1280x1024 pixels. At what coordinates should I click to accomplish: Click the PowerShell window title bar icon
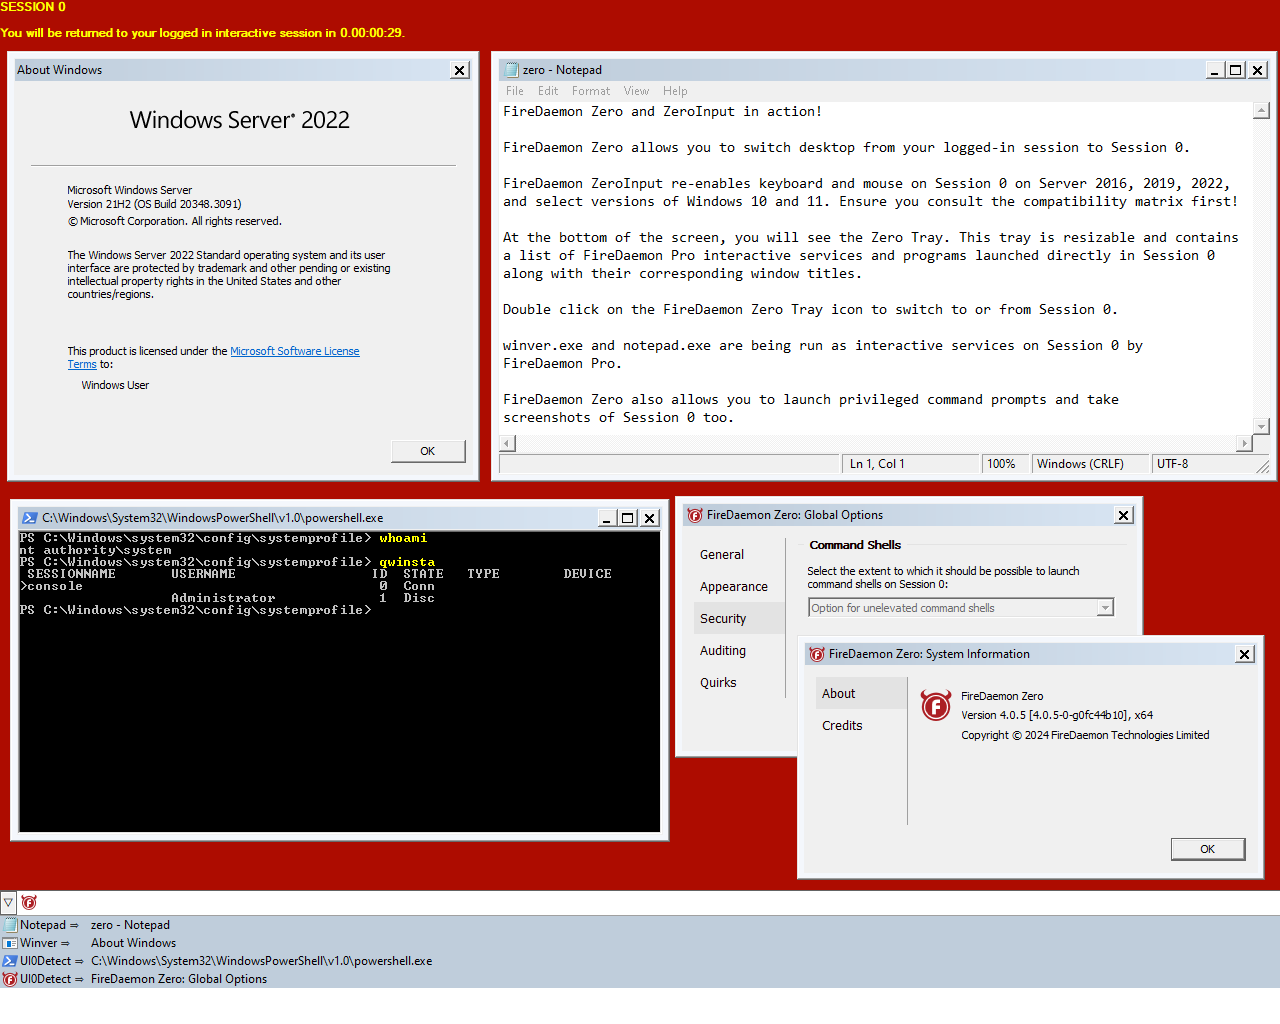(x=30, y=518)
